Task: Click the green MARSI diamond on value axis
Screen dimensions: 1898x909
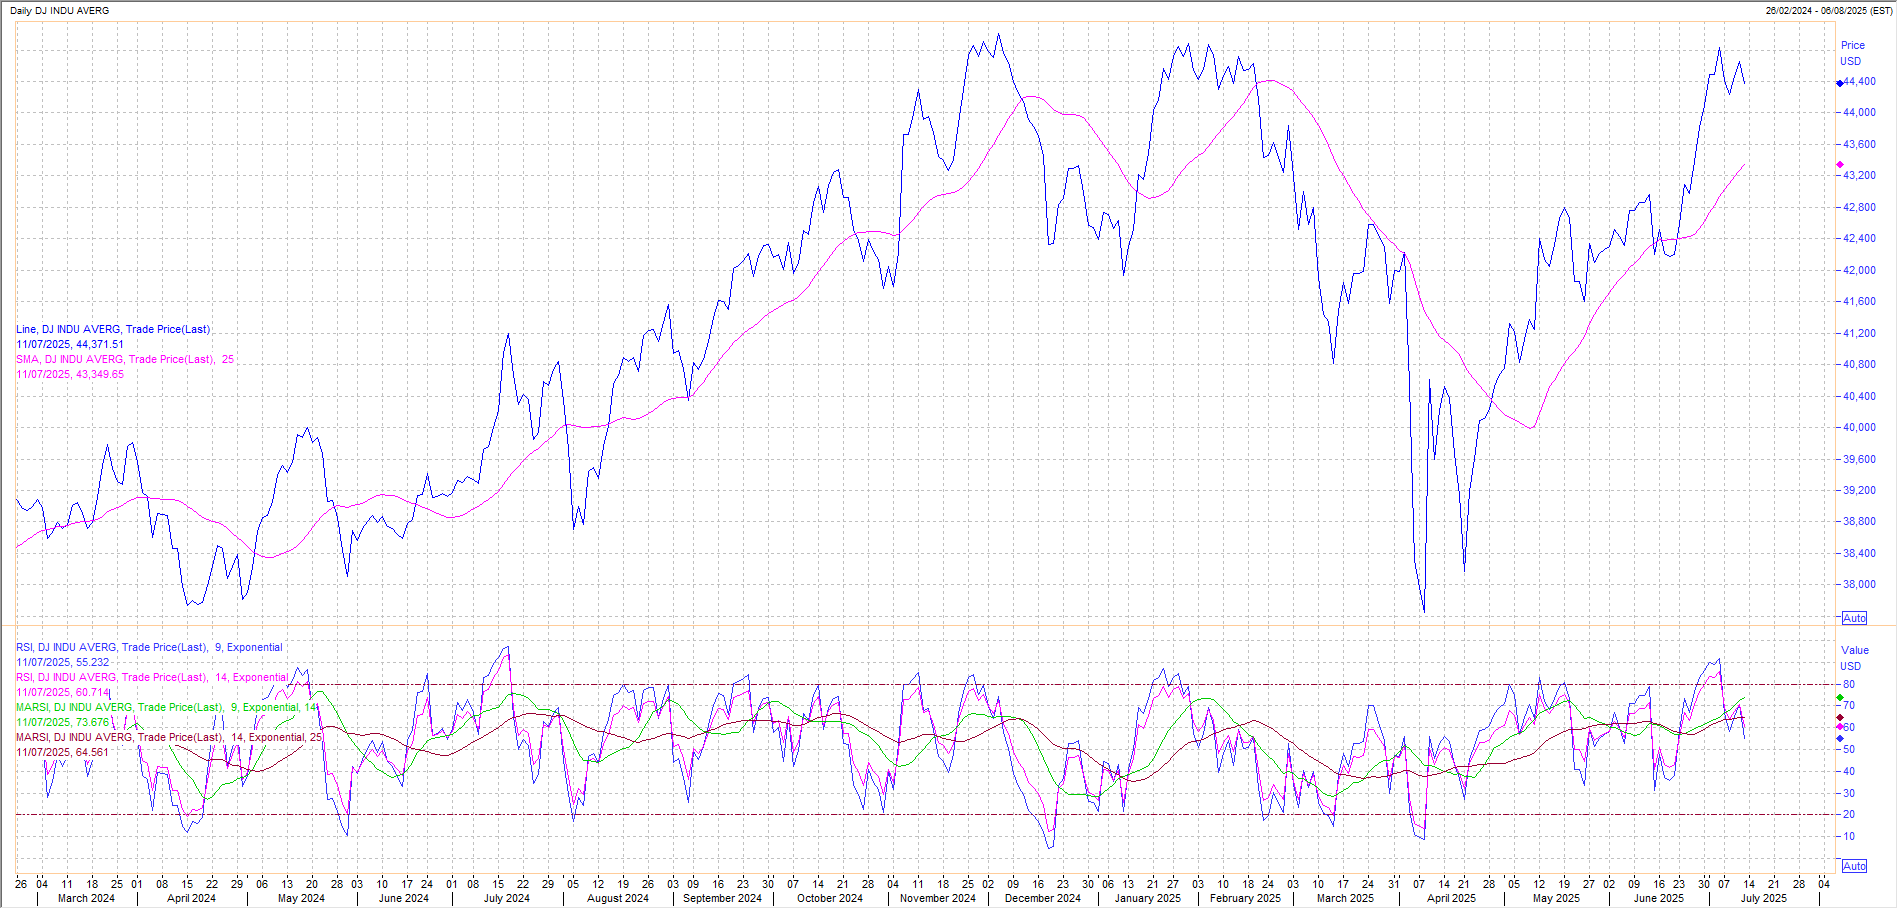Action: click(x=1840, y=697)
